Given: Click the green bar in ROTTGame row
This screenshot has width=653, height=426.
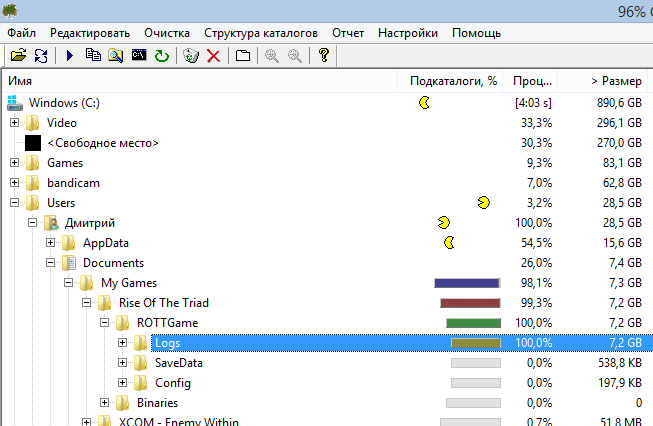Looking at the screenshot, I should (473, 323).
